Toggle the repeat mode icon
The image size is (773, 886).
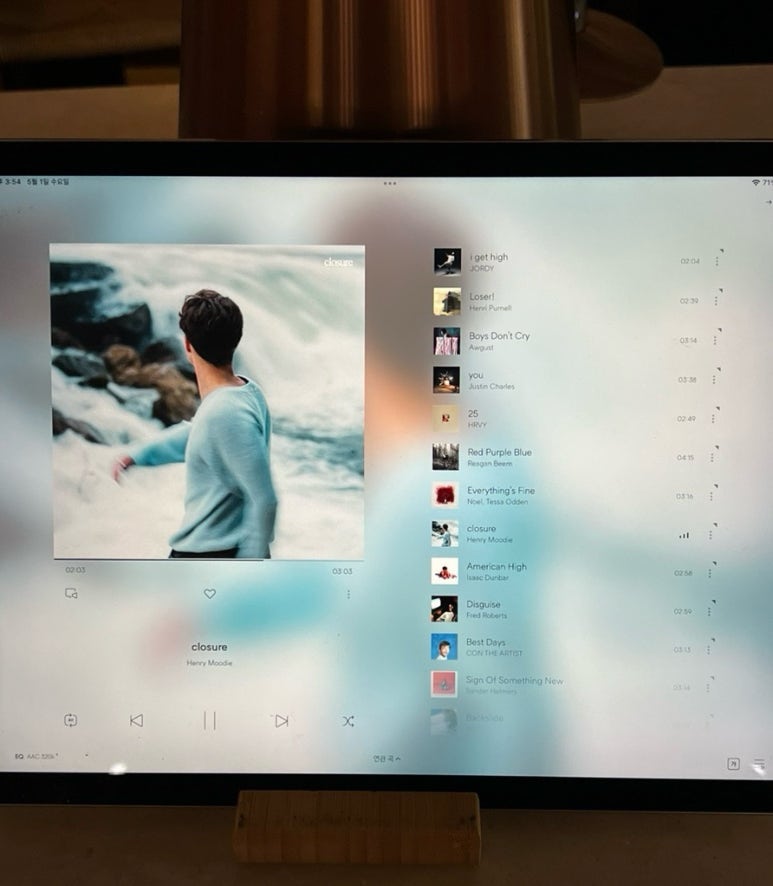pyautogui.click(x=71, y=720)
